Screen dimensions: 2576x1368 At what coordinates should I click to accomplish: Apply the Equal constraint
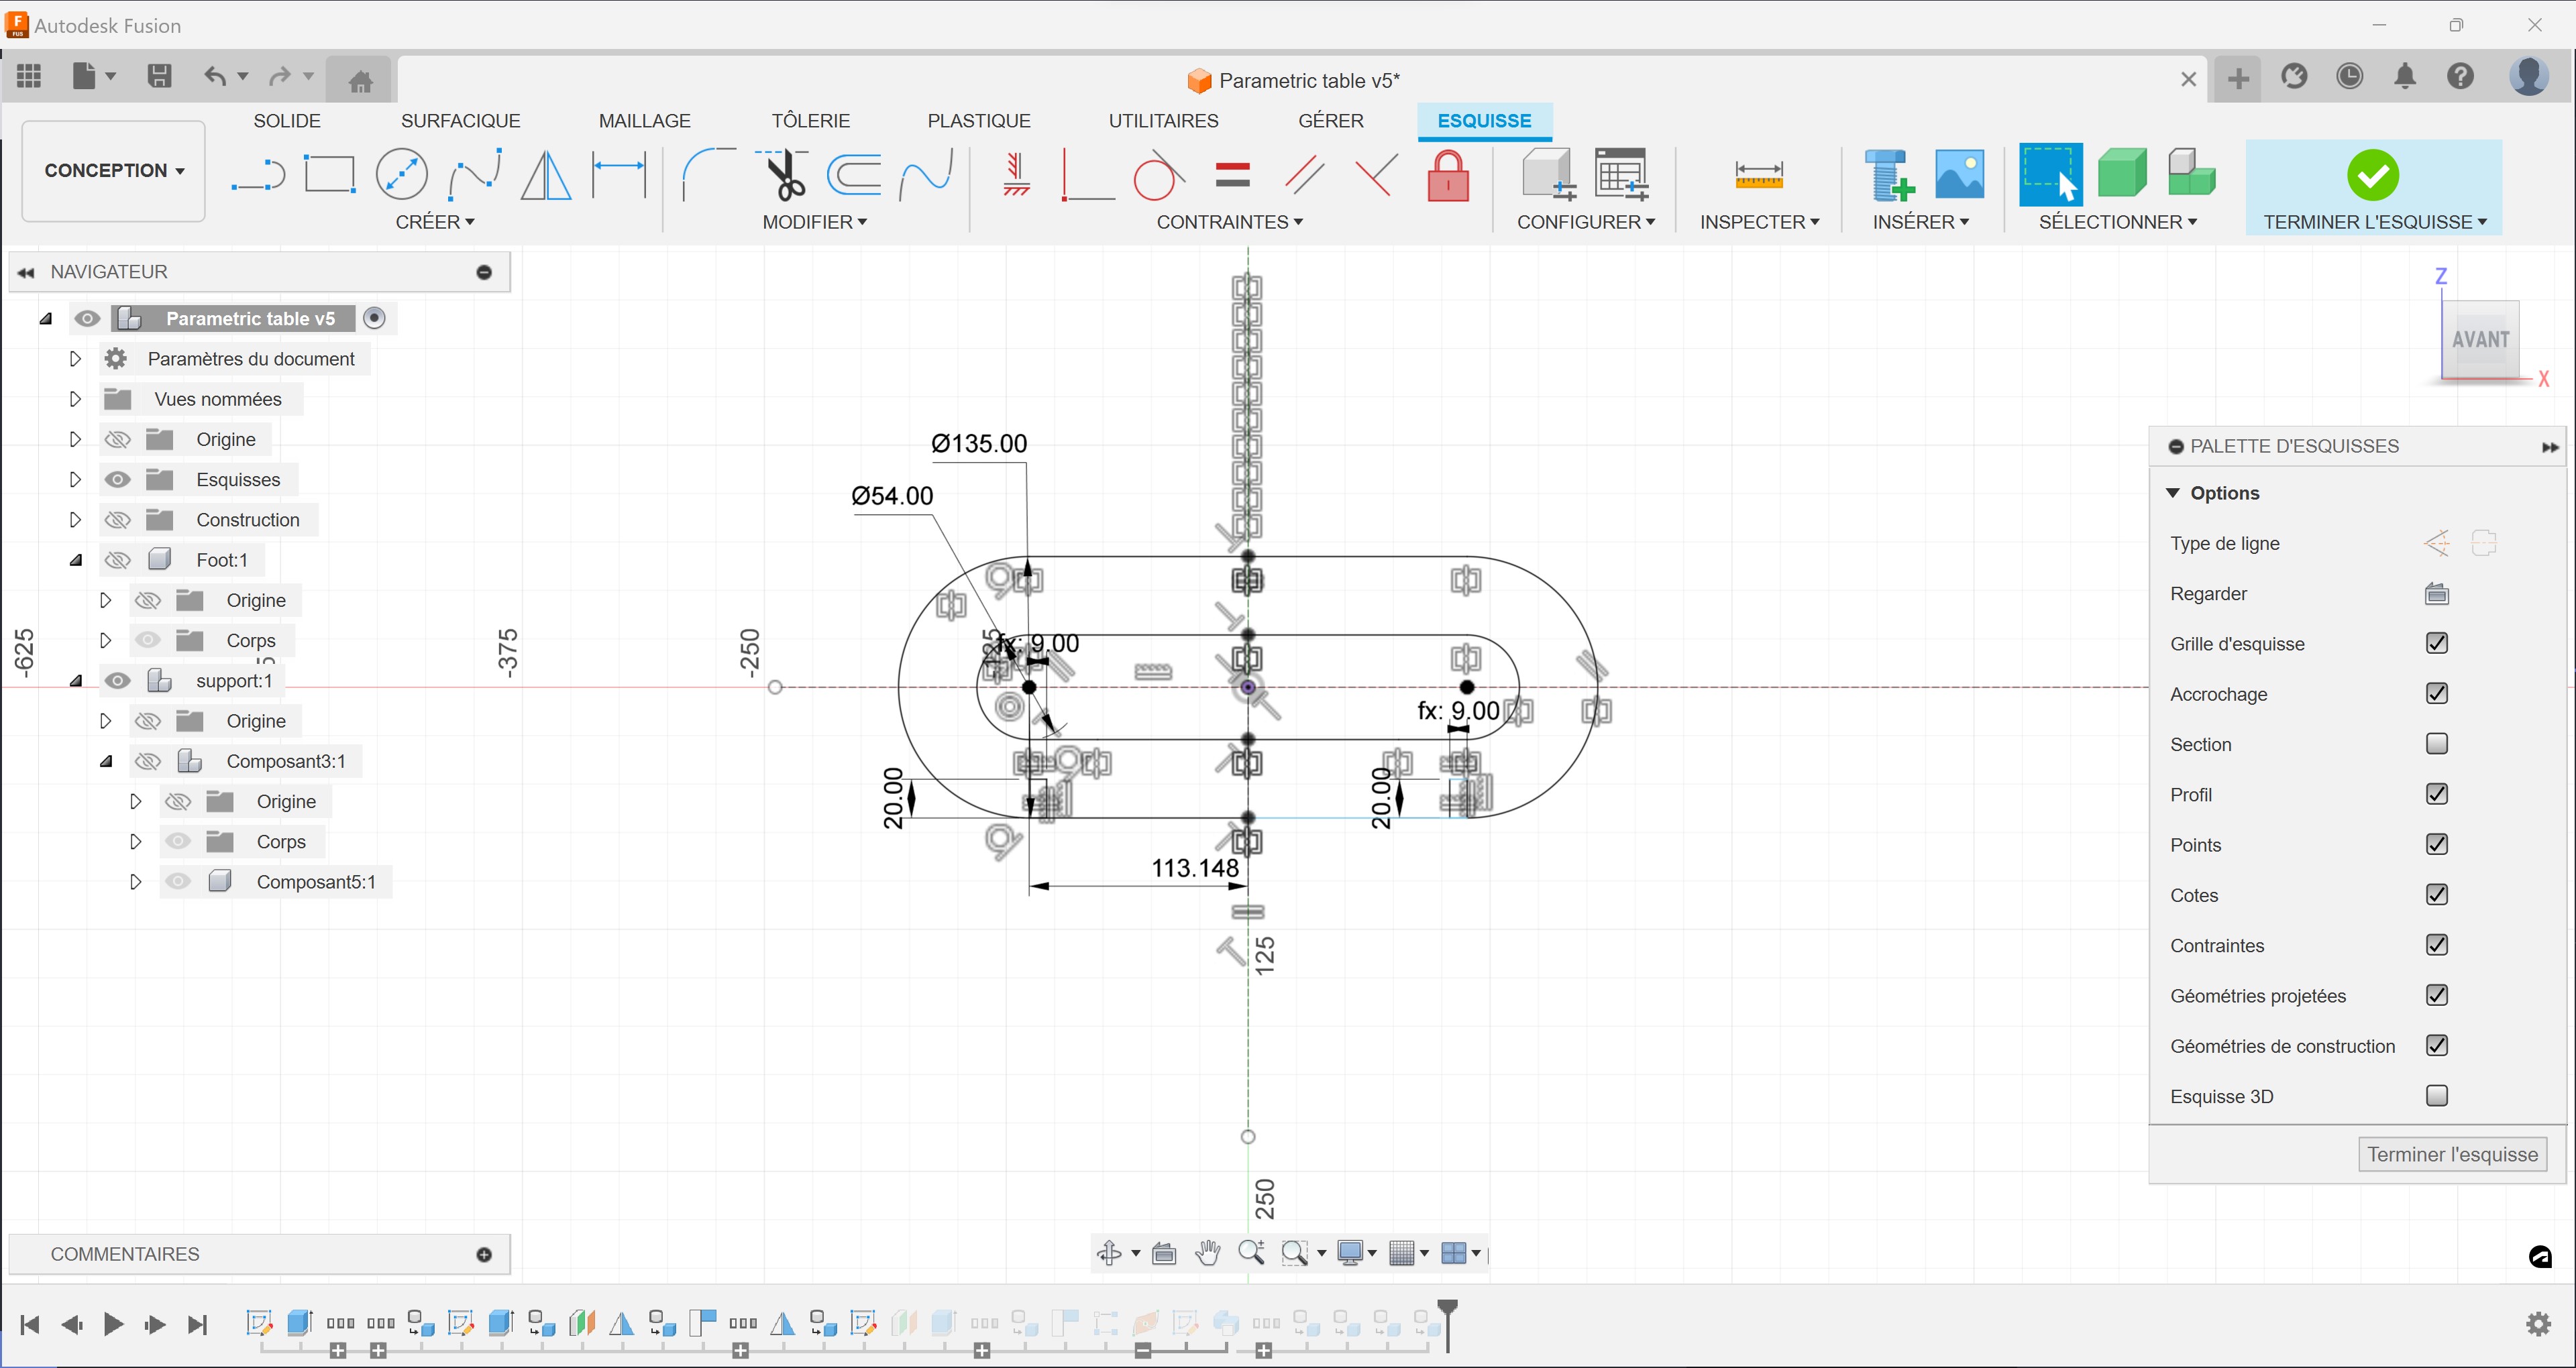1232,176
